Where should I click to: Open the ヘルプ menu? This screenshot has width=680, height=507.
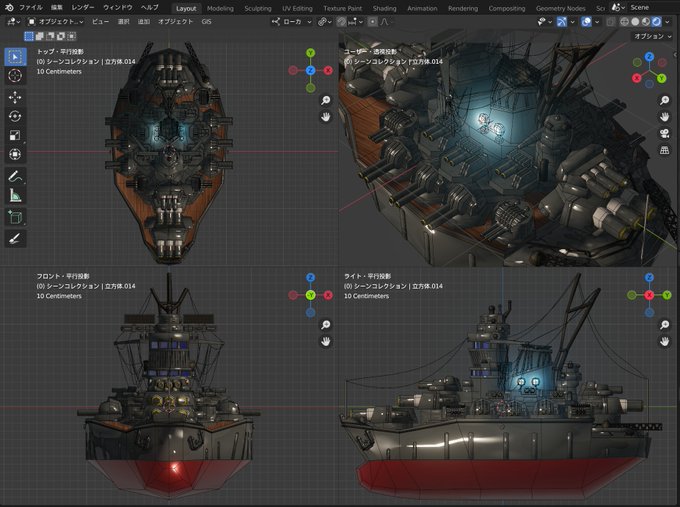(150, 7)
